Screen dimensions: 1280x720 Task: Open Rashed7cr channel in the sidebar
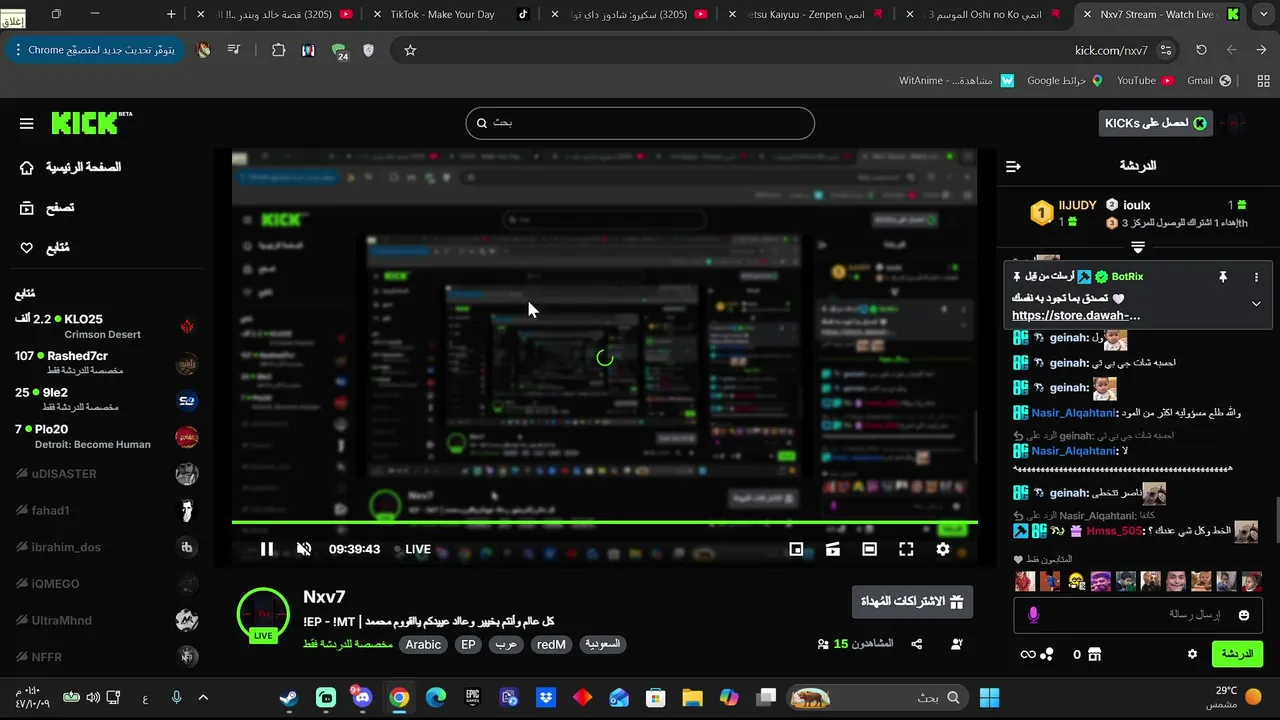click(105, 363)
